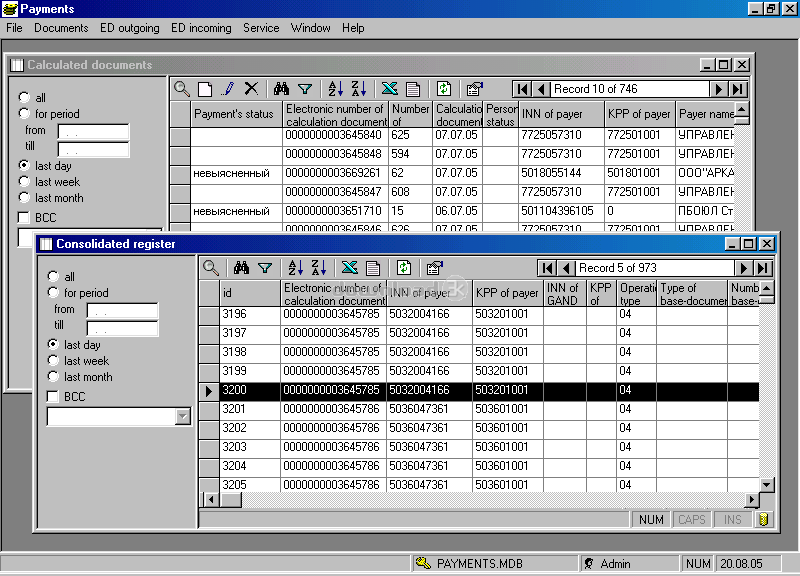The width and height of the screenshot is (800, 576).
Task: Select row with id 3203
Action: pyautogui.click(x=479, y=447)
